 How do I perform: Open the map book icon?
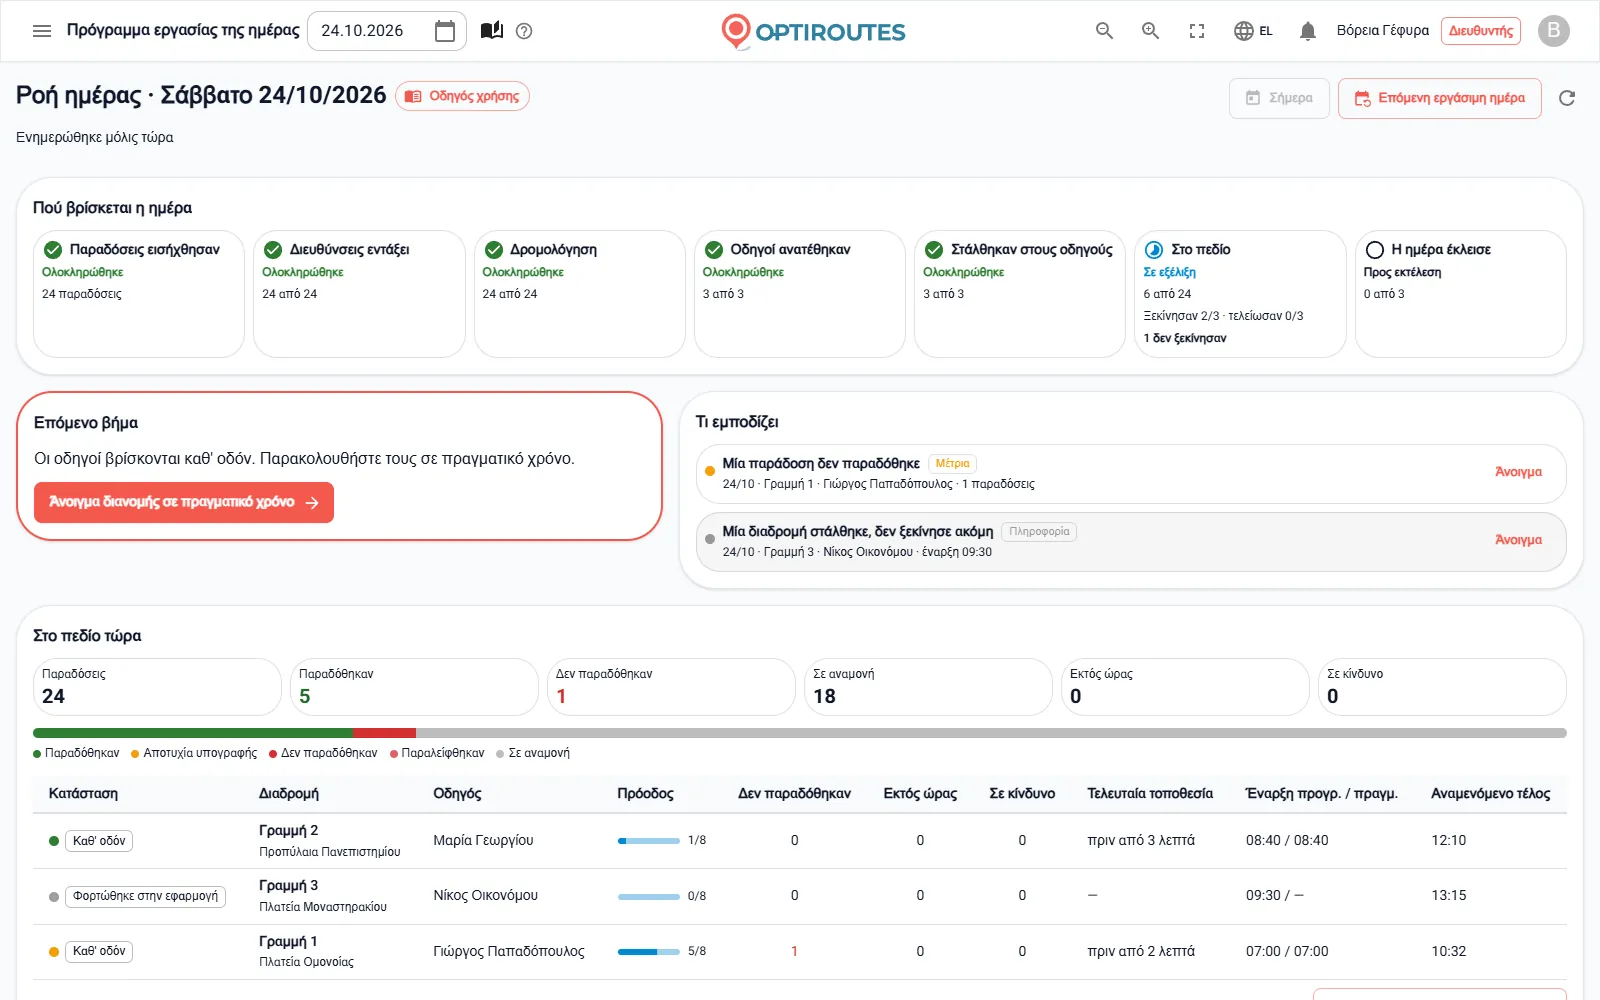coord(492,31)
